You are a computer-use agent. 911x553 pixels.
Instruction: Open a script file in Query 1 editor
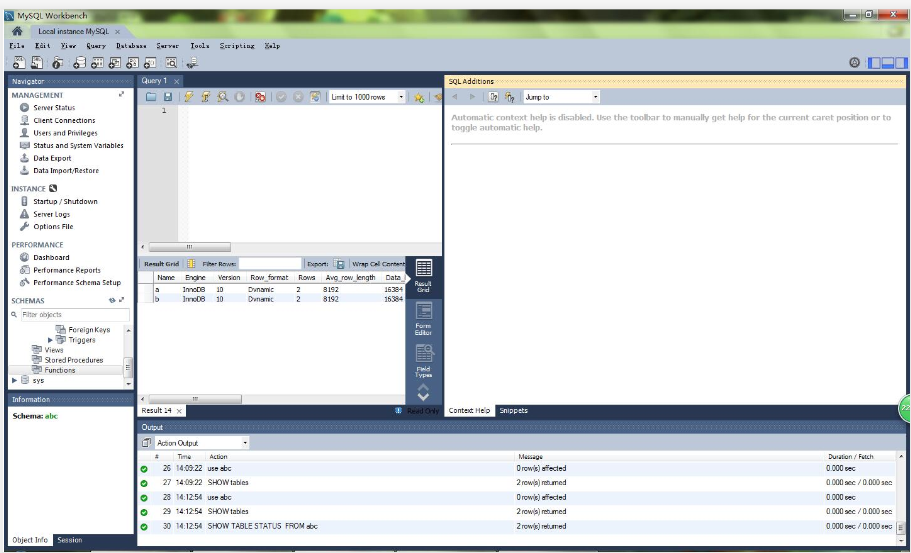point(151,97)
